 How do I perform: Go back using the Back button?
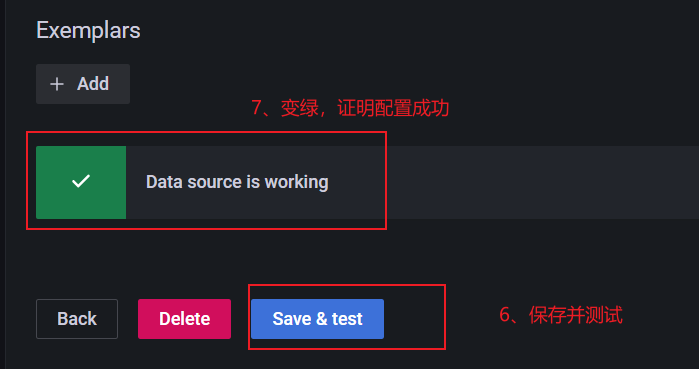click(x=77, y=319)
